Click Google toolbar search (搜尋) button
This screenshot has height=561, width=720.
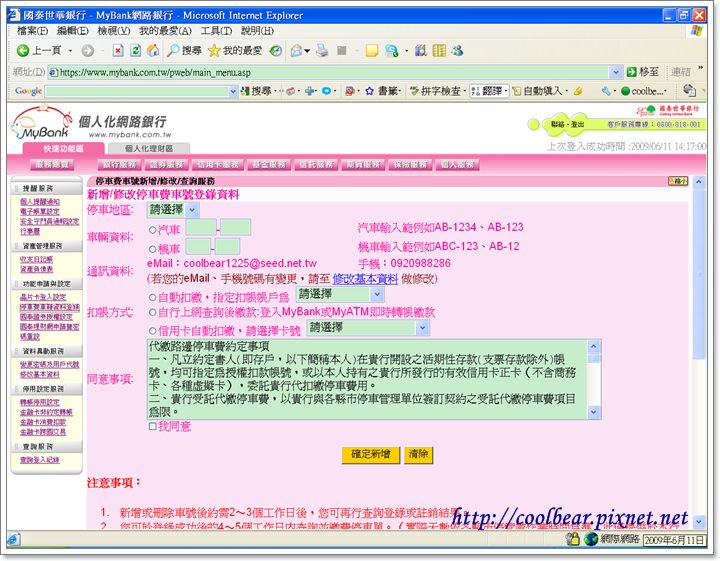256,91
